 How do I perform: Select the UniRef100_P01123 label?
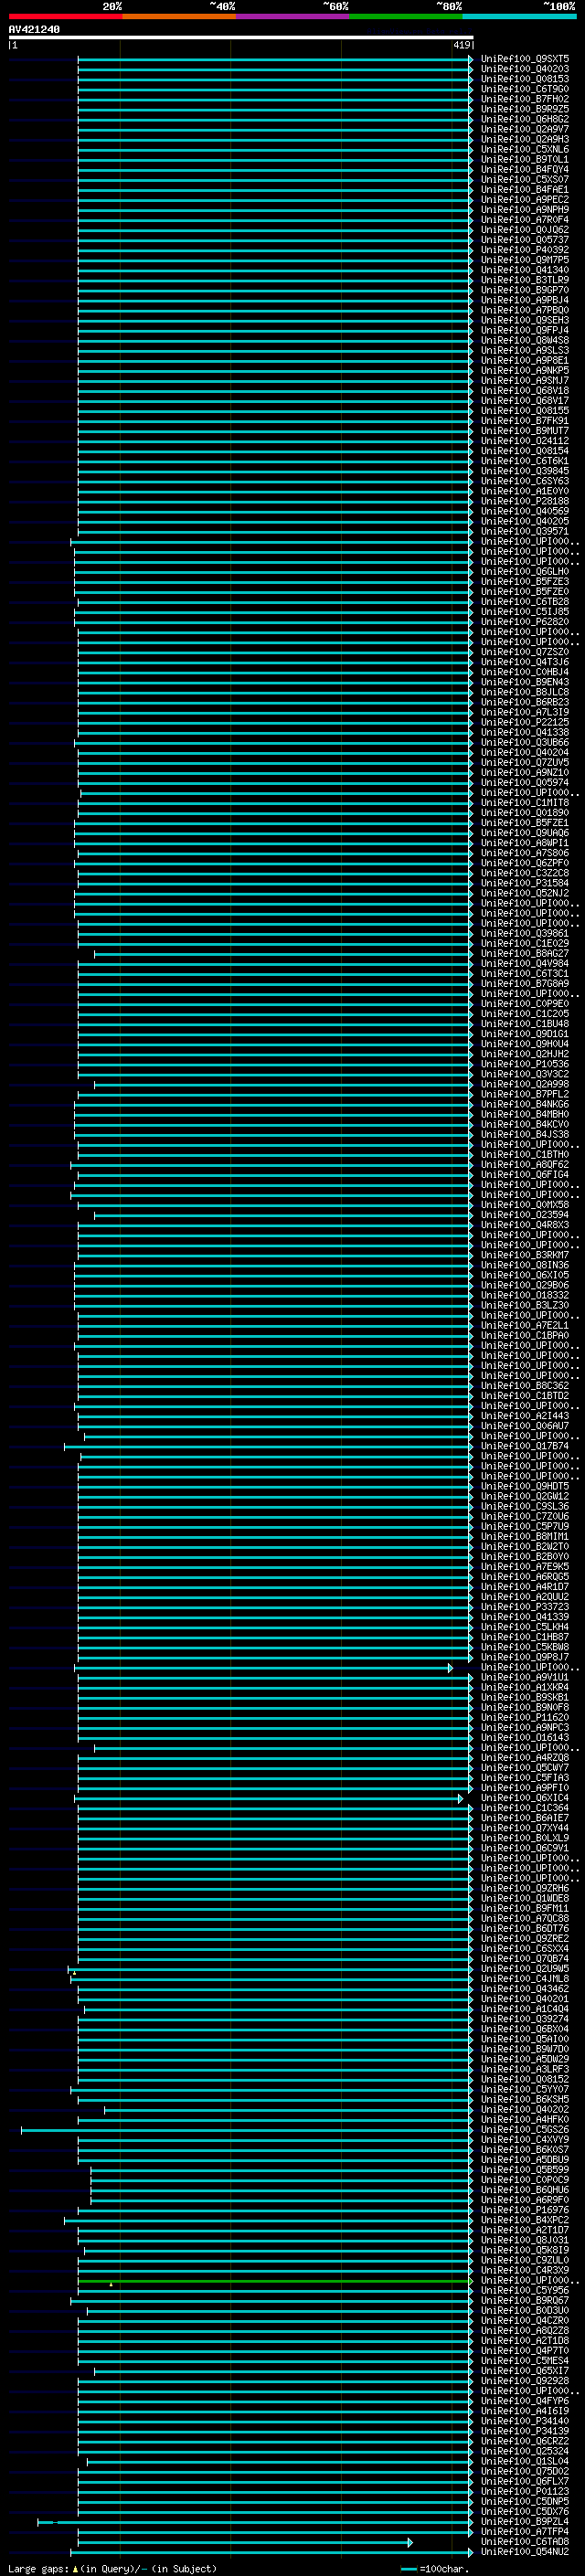pos(525,2491)
